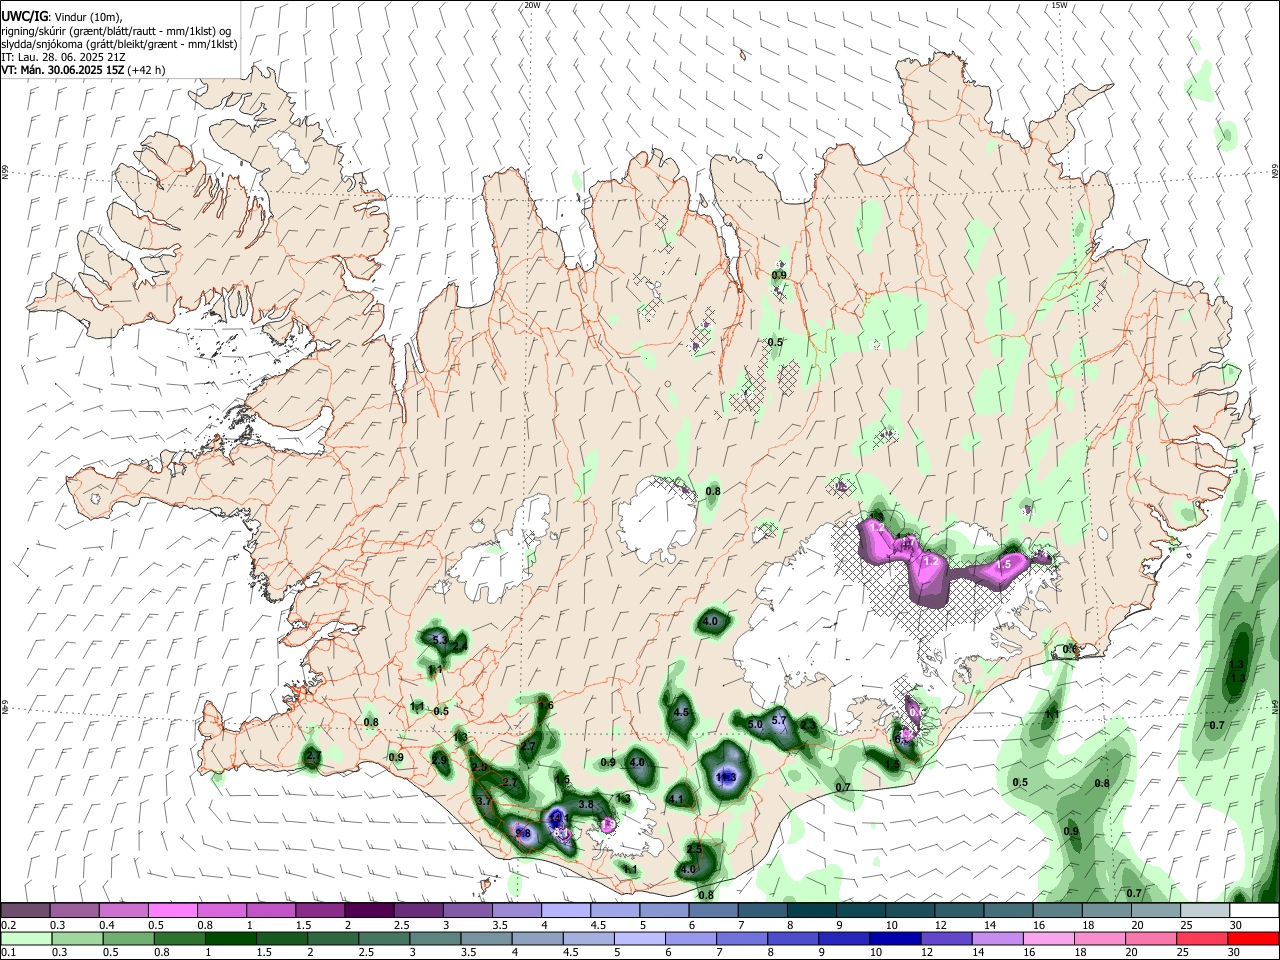Click the 'IT: Lau. 28. 06. 2025 21Z' line

pyautogui.click(x=62, y=57)
